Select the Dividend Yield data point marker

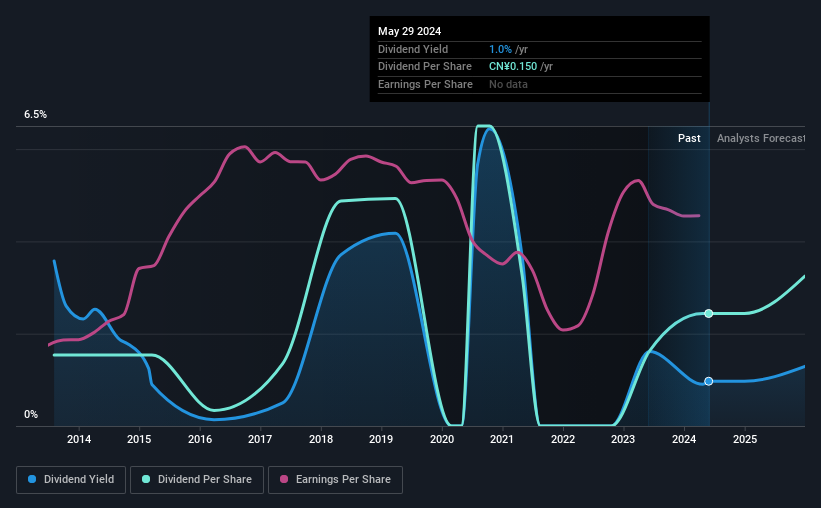(x=708, y=381)
